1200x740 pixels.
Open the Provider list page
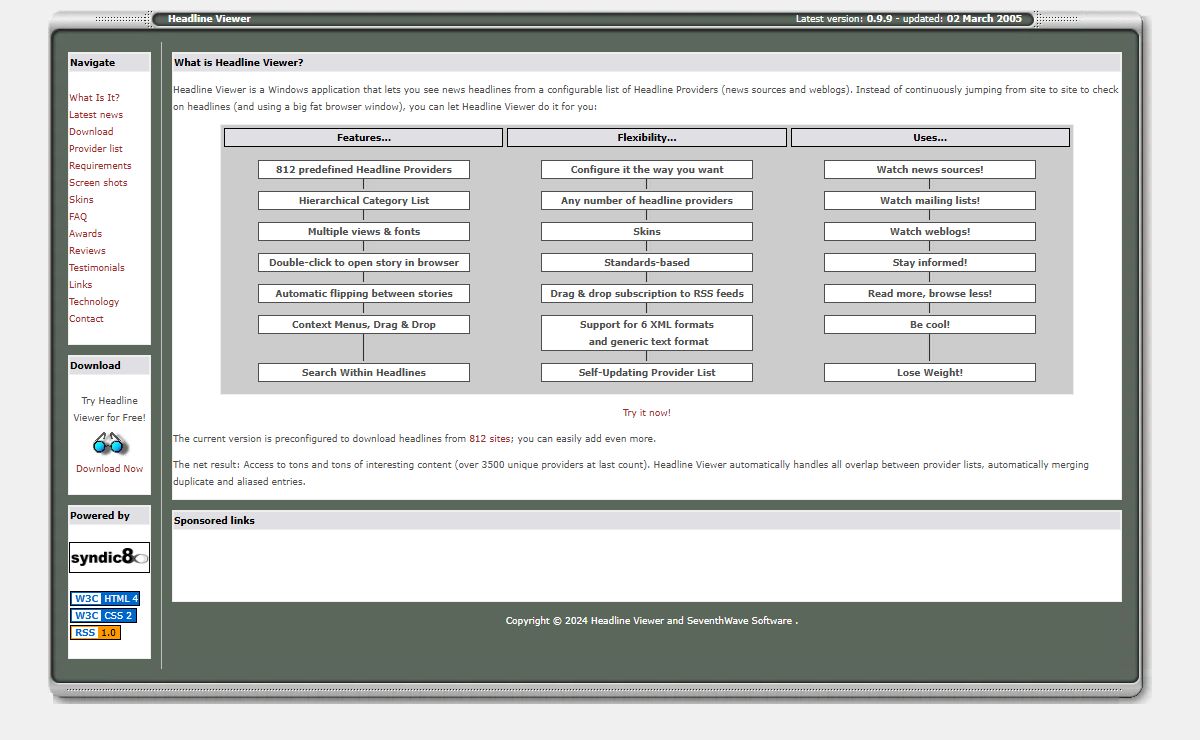96,149
